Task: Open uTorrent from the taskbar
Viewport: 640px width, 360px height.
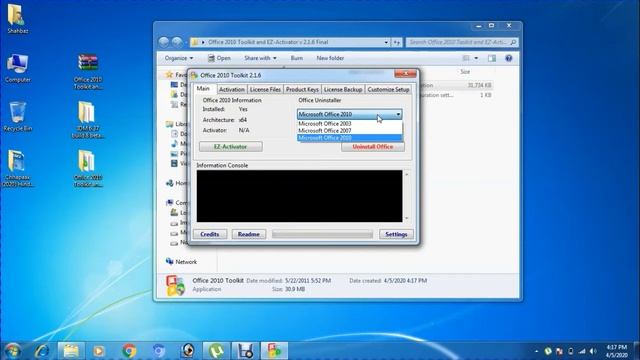Action: tap(216, 351)
